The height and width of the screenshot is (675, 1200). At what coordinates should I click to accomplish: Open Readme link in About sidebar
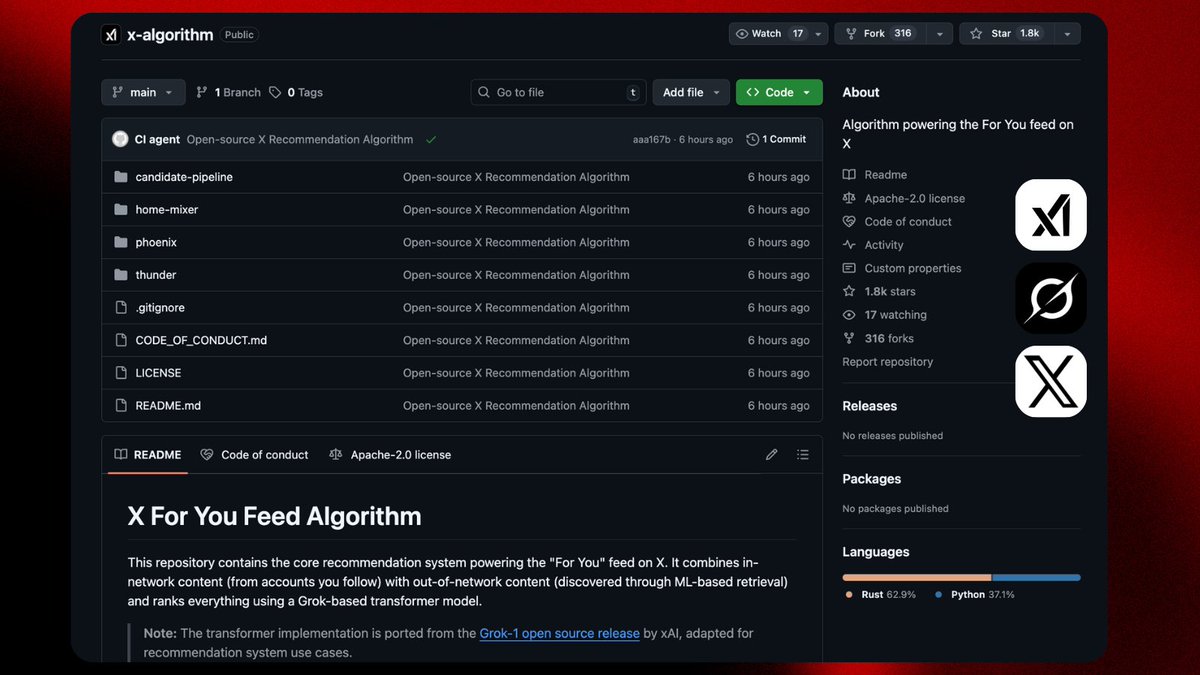point(875,175)
